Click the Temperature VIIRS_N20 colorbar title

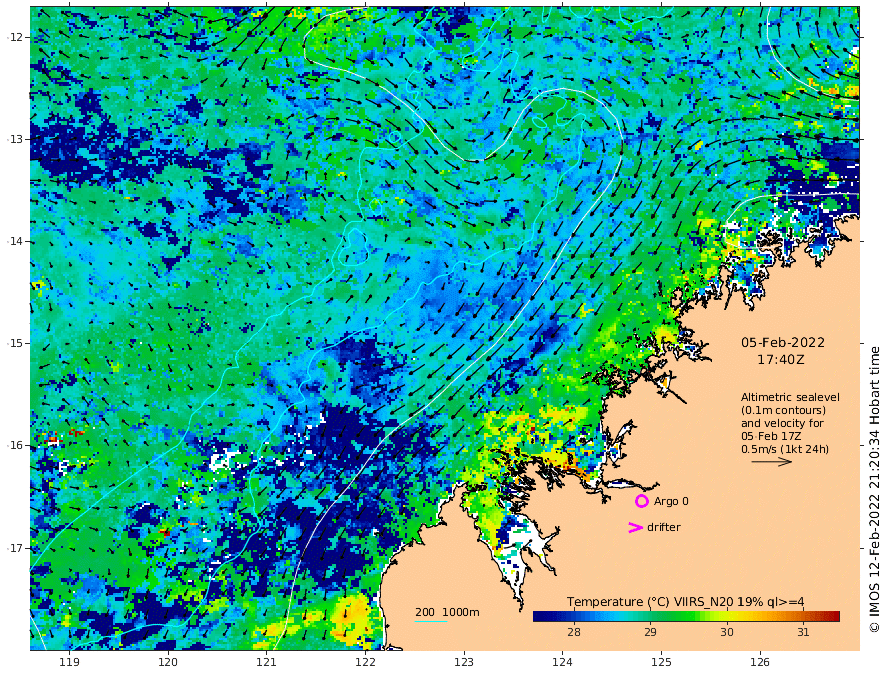[x=685, y=602]
